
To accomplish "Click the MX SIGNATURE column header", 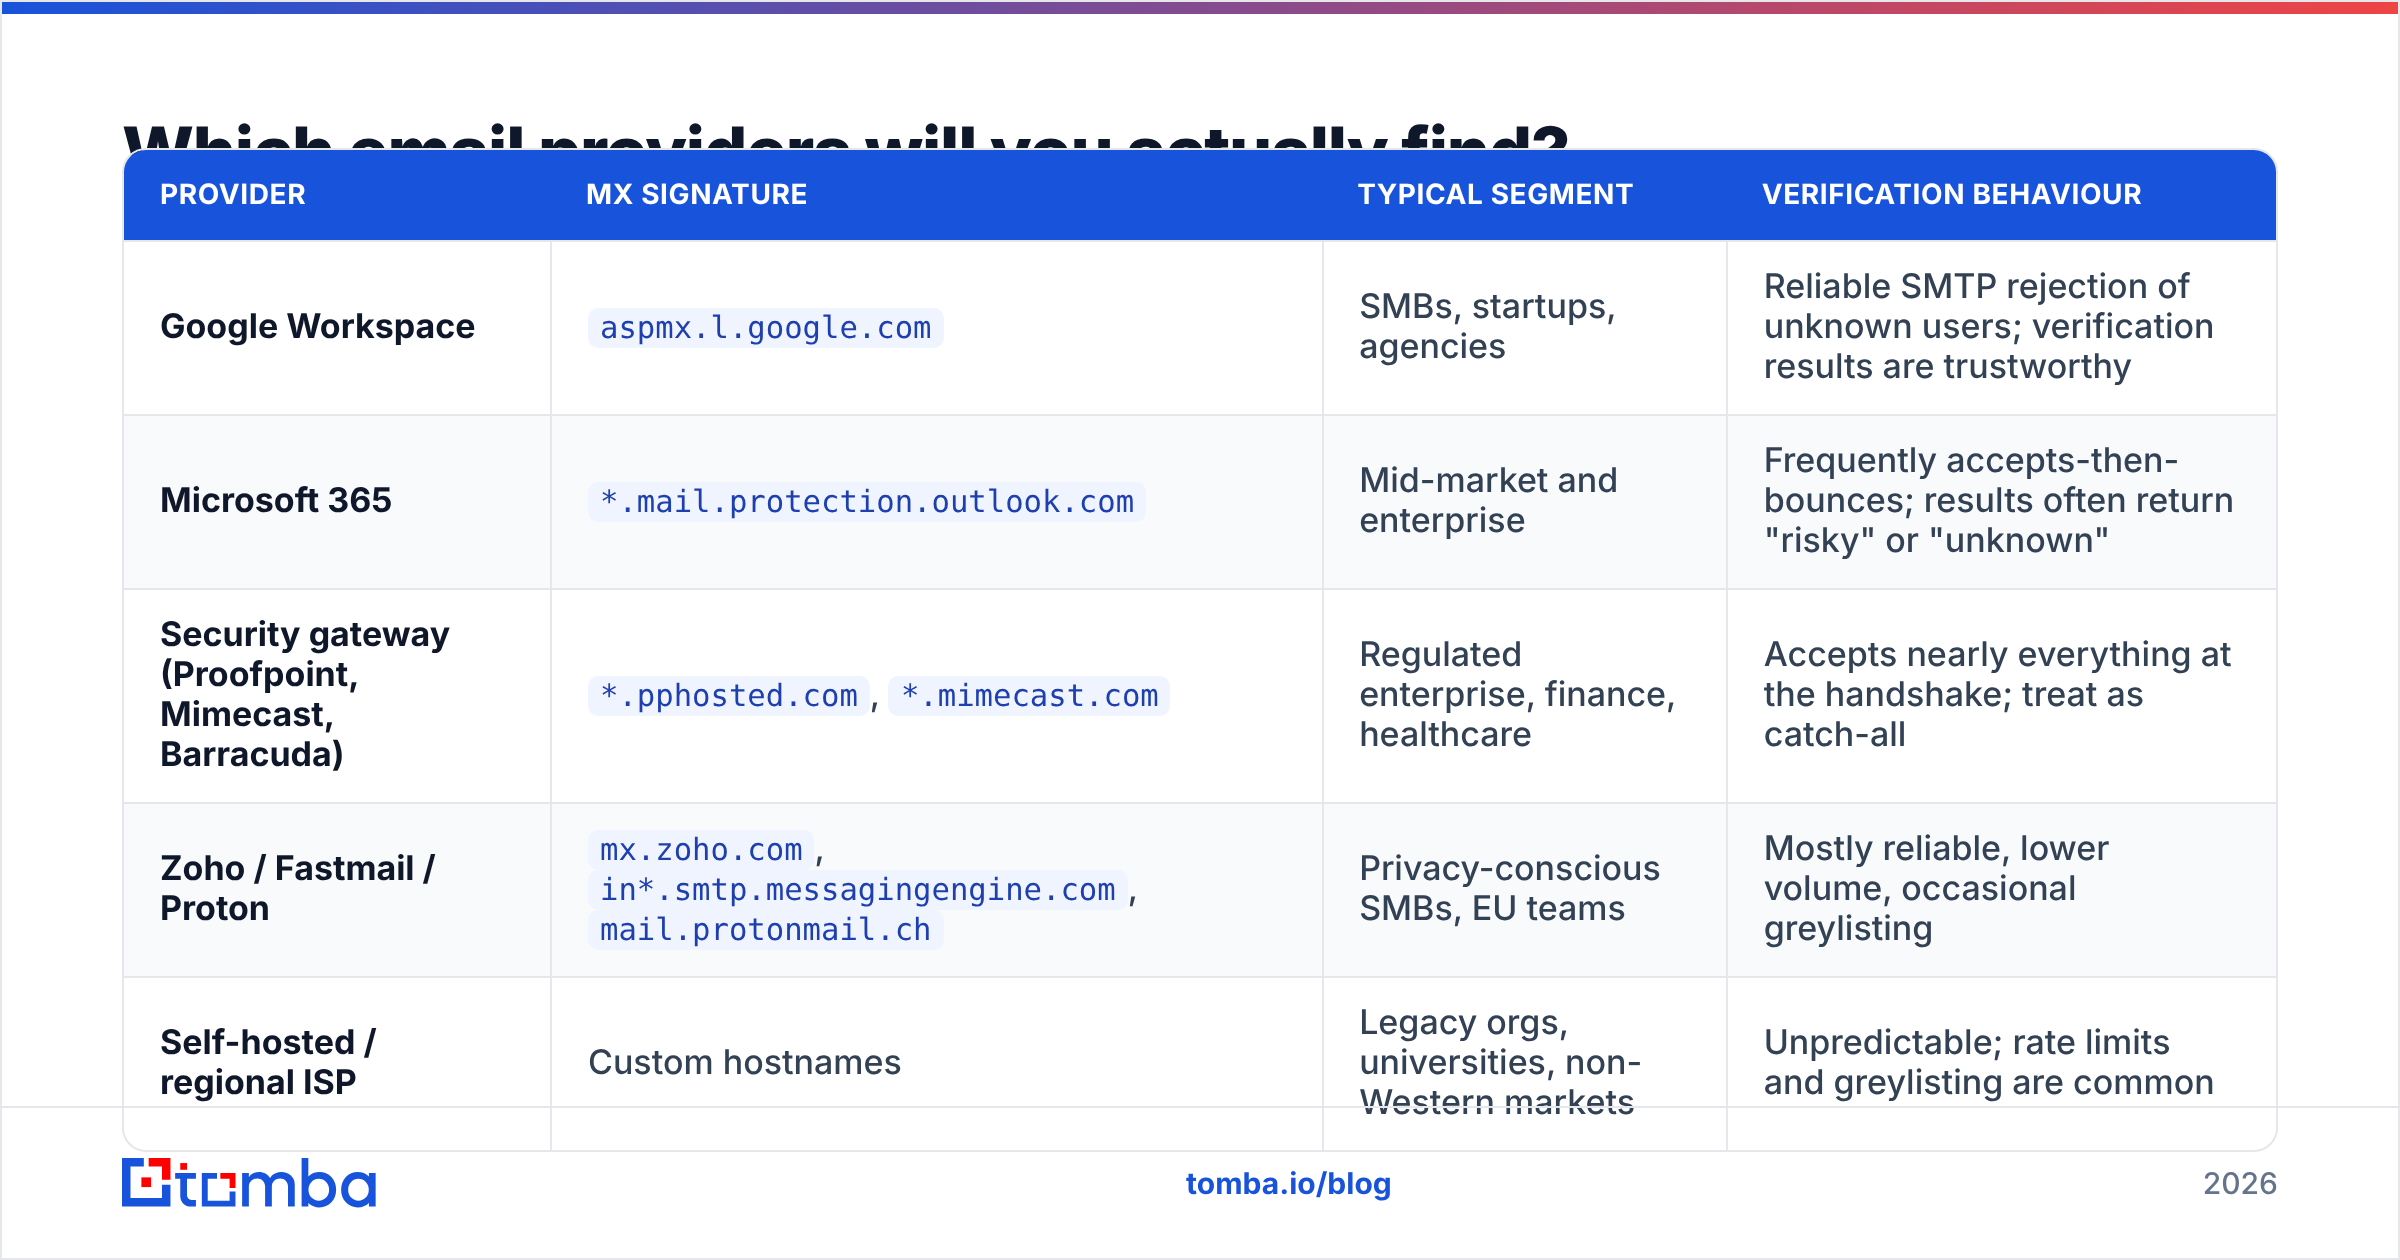I will [x=696, y=194].
